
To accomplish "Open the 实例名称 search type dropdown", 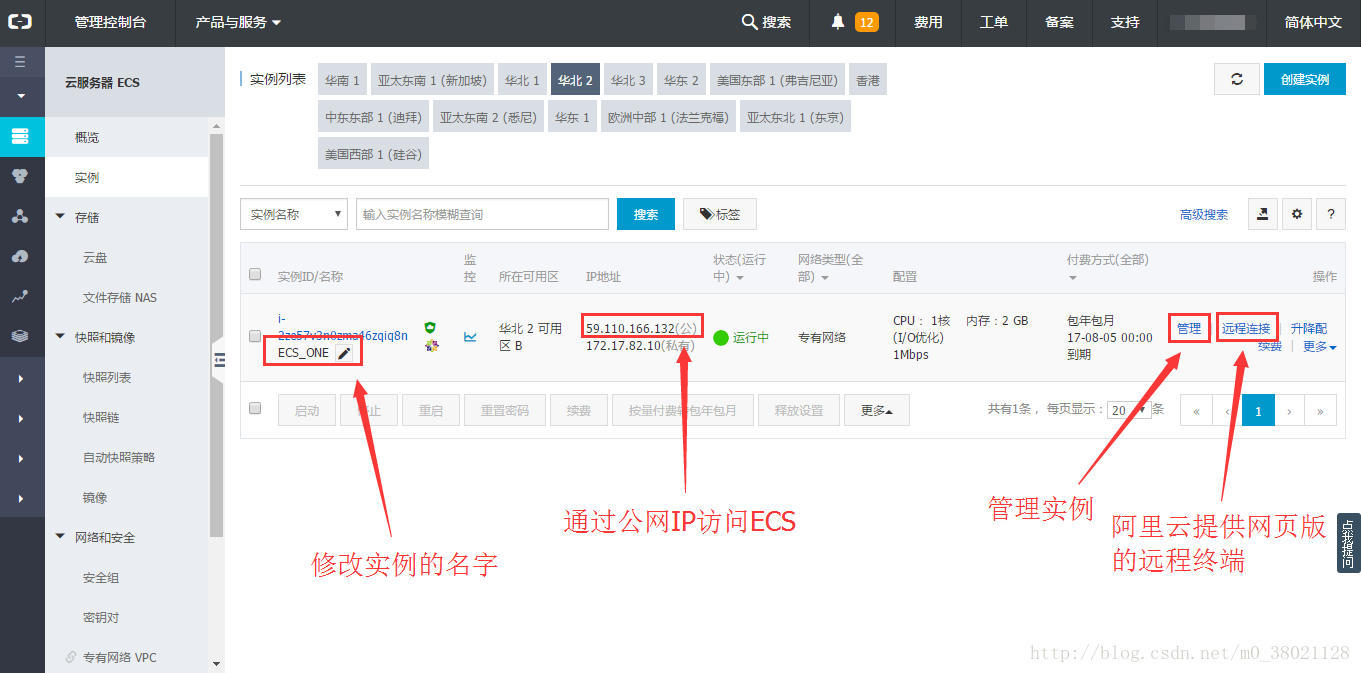I will point(294,214).
